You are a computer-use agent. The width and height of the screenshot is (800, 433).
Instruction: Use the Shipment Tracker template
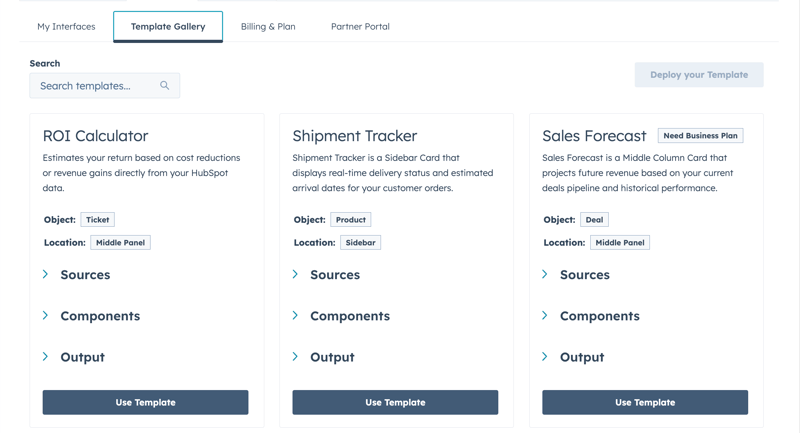click(395, 402)
